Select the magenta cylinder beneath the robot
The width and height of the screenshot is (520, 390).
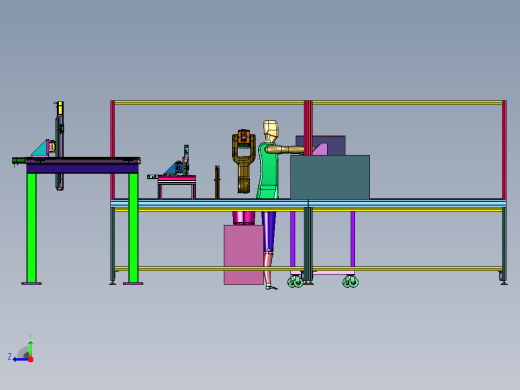pyautogui.click(x=244, y=218)
